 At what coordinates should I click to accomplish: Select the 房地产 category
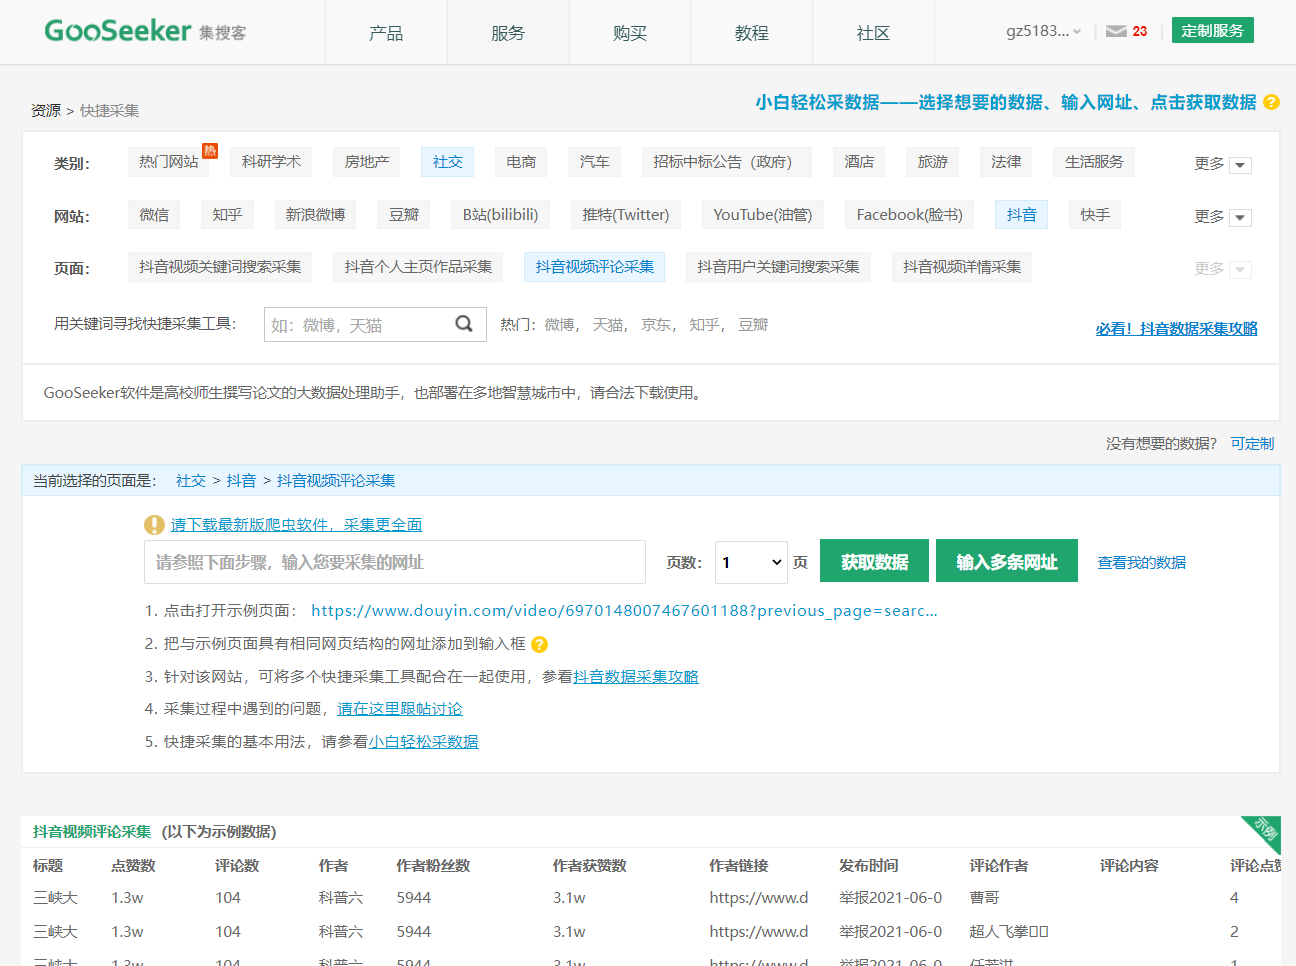[367, 162]
